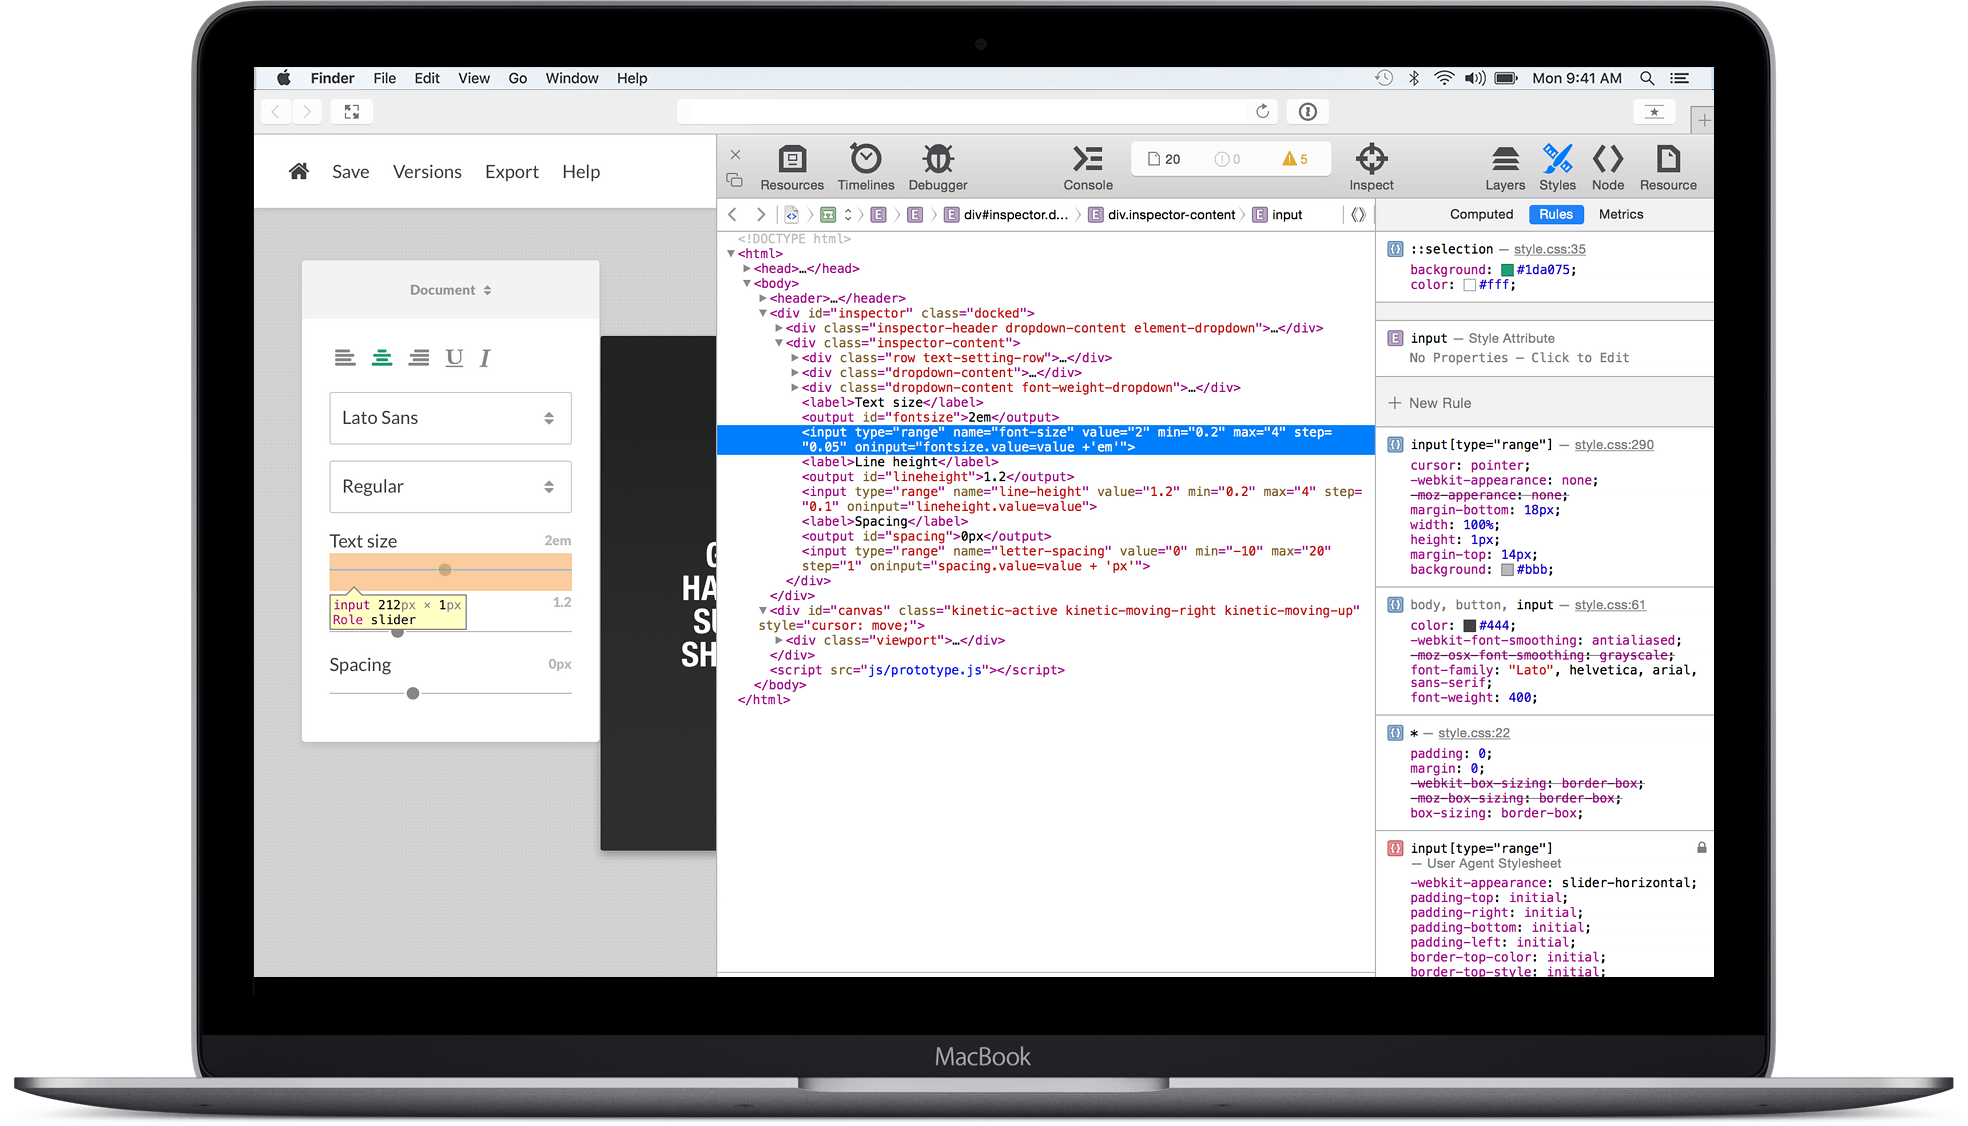Align text center
This screenshot has height=1126, width=1968.
[382, 357]
